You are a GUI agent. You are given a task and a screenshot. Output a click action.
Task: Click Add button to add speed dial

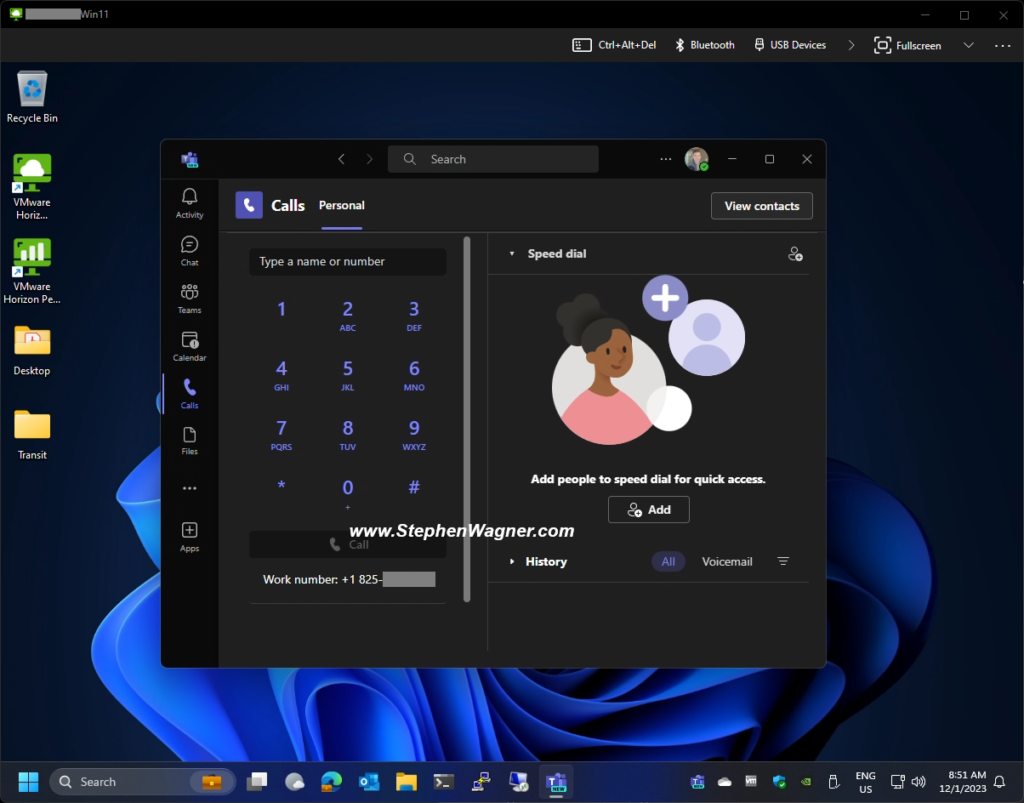click(x=648, y=509)
